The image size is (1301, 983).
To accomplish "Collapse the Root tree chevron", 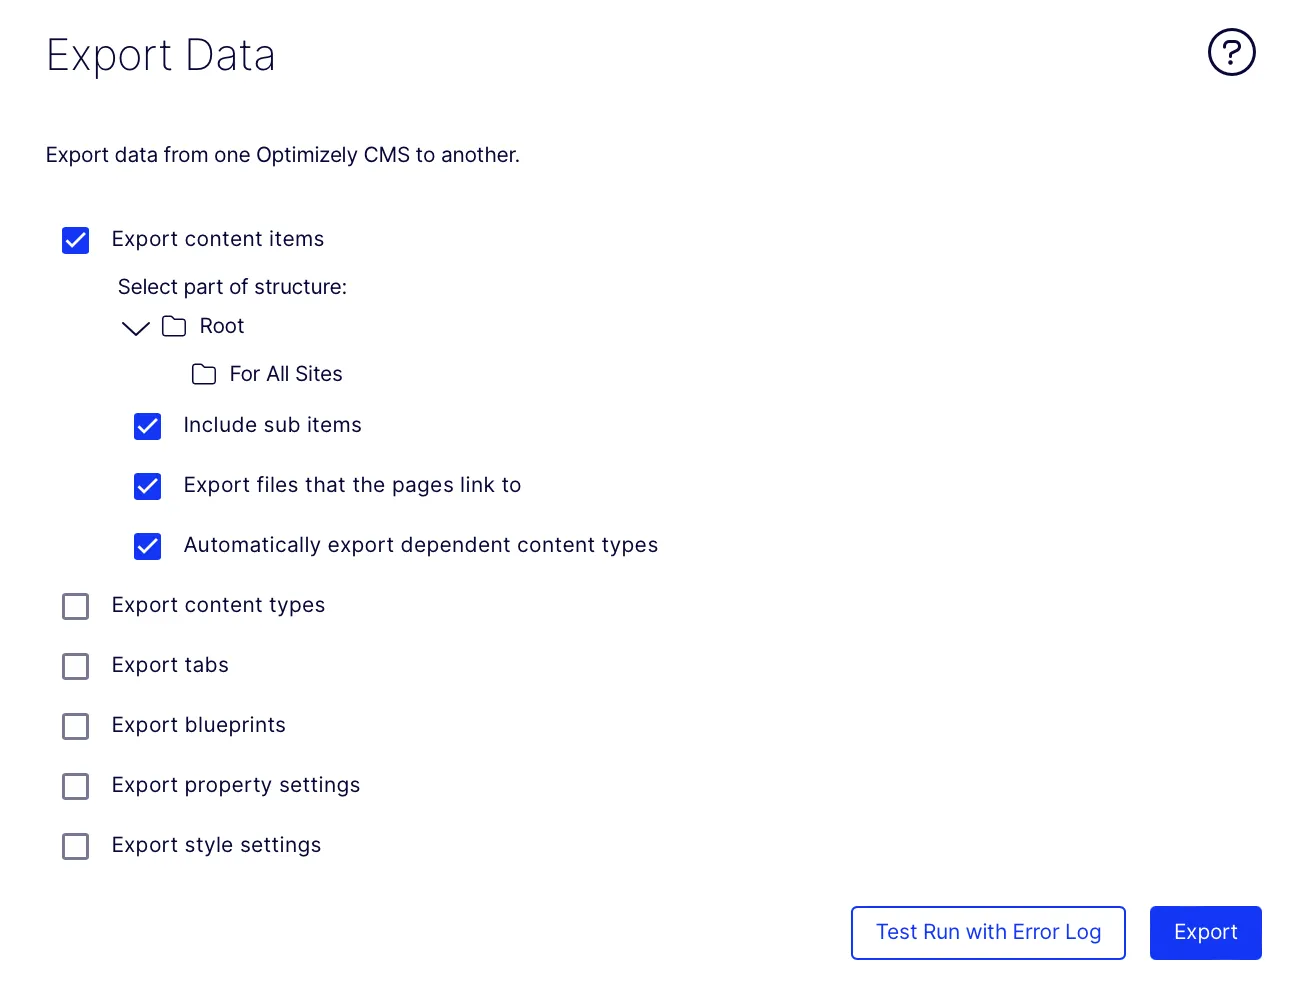I will coord(135,327).
